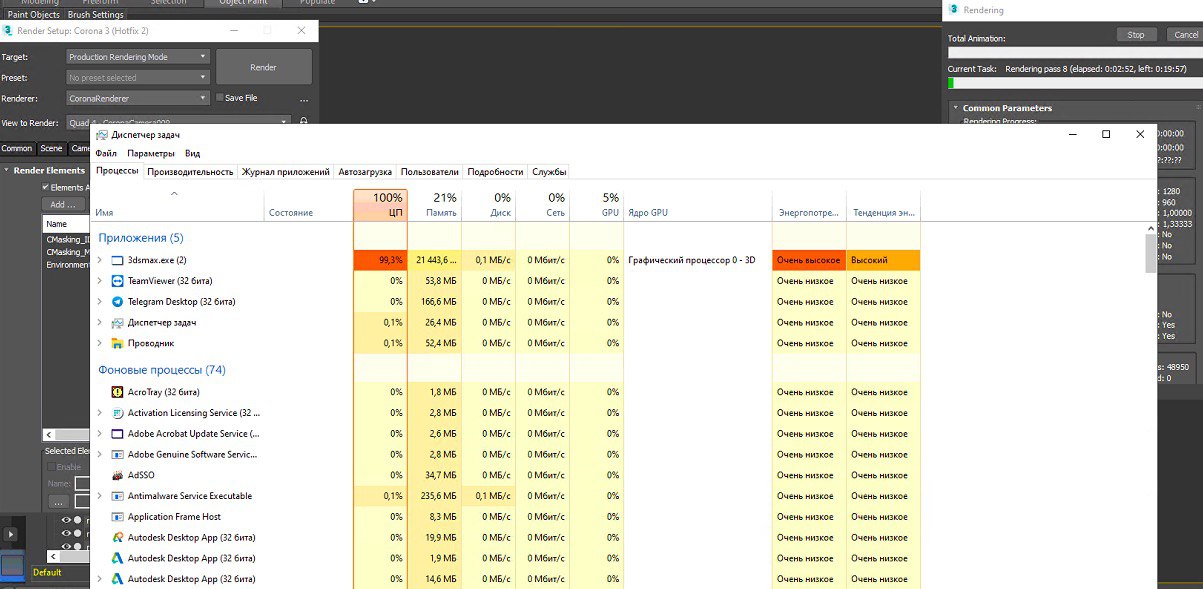Click the Activation Licensing Service icon

[x=117, y=413]
